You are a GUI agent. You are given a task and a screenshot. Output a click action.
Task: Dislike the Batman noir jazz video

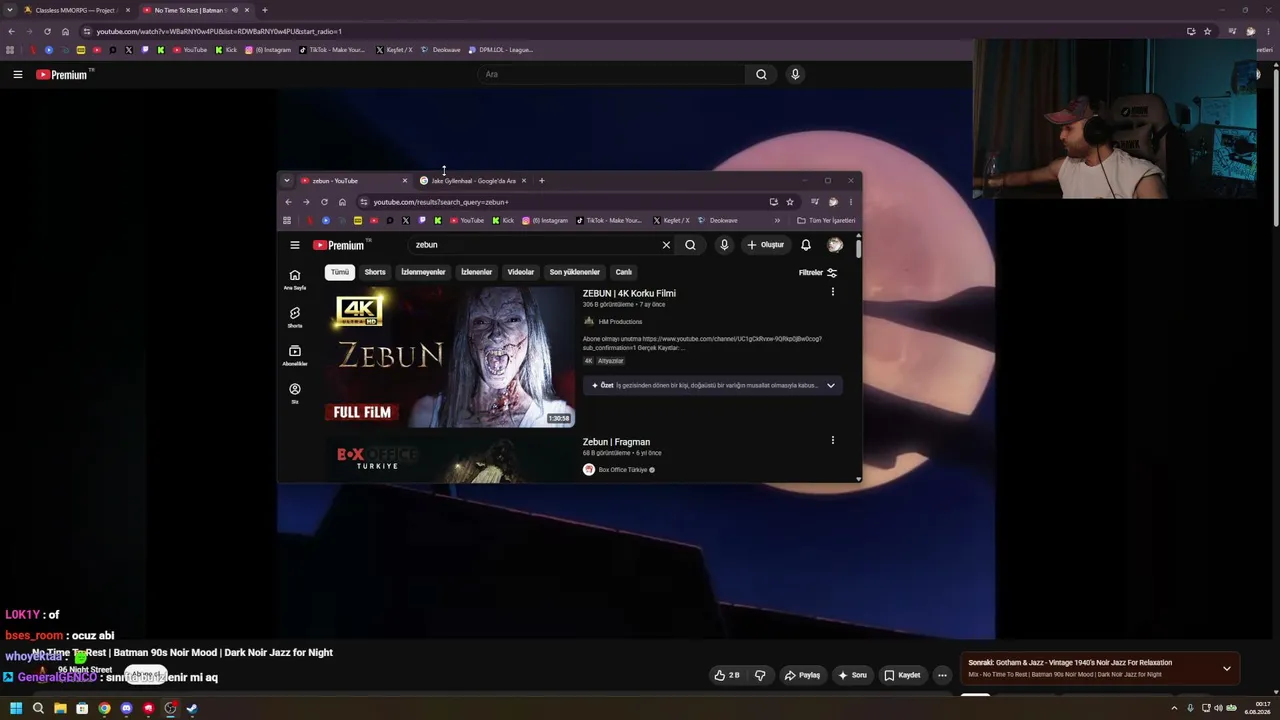(760, 675)
